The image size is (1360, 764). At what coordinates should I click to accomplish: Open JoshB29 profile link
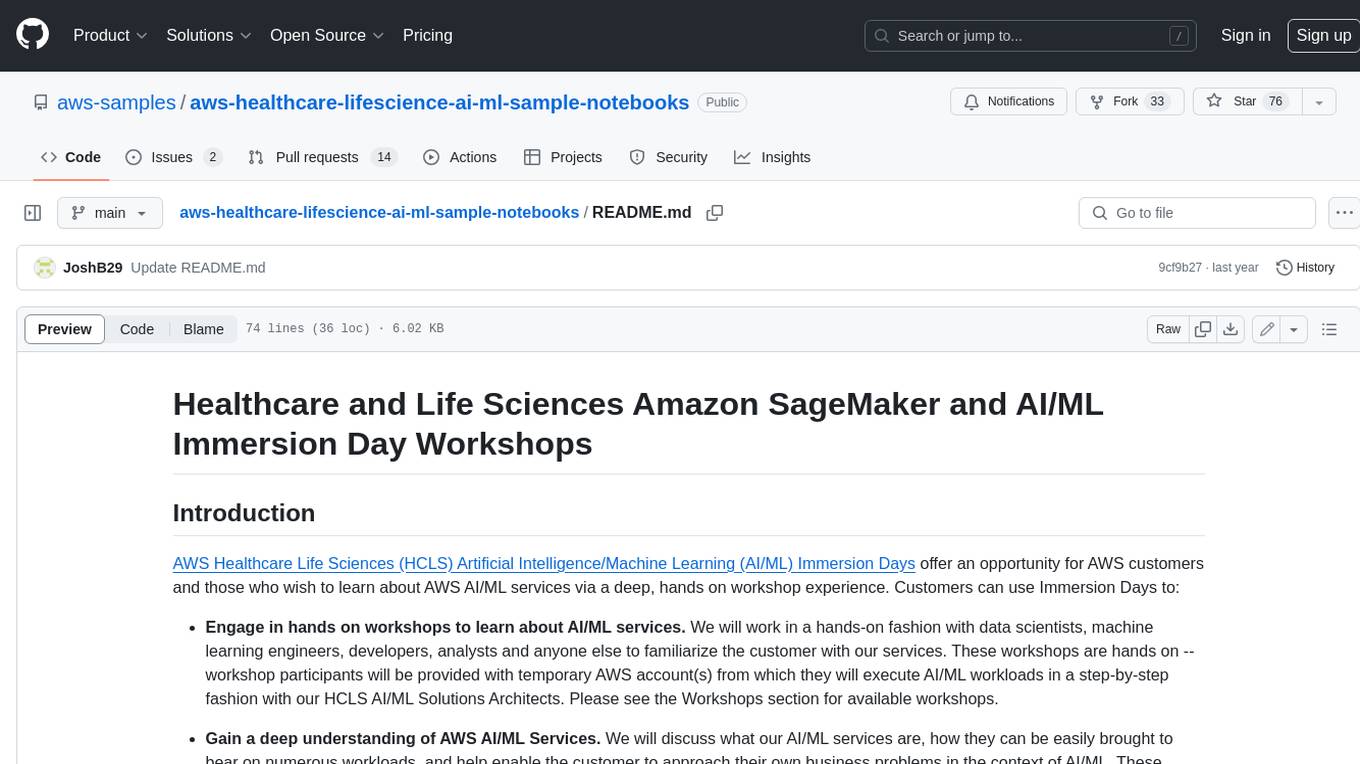(x=92, y=268)
